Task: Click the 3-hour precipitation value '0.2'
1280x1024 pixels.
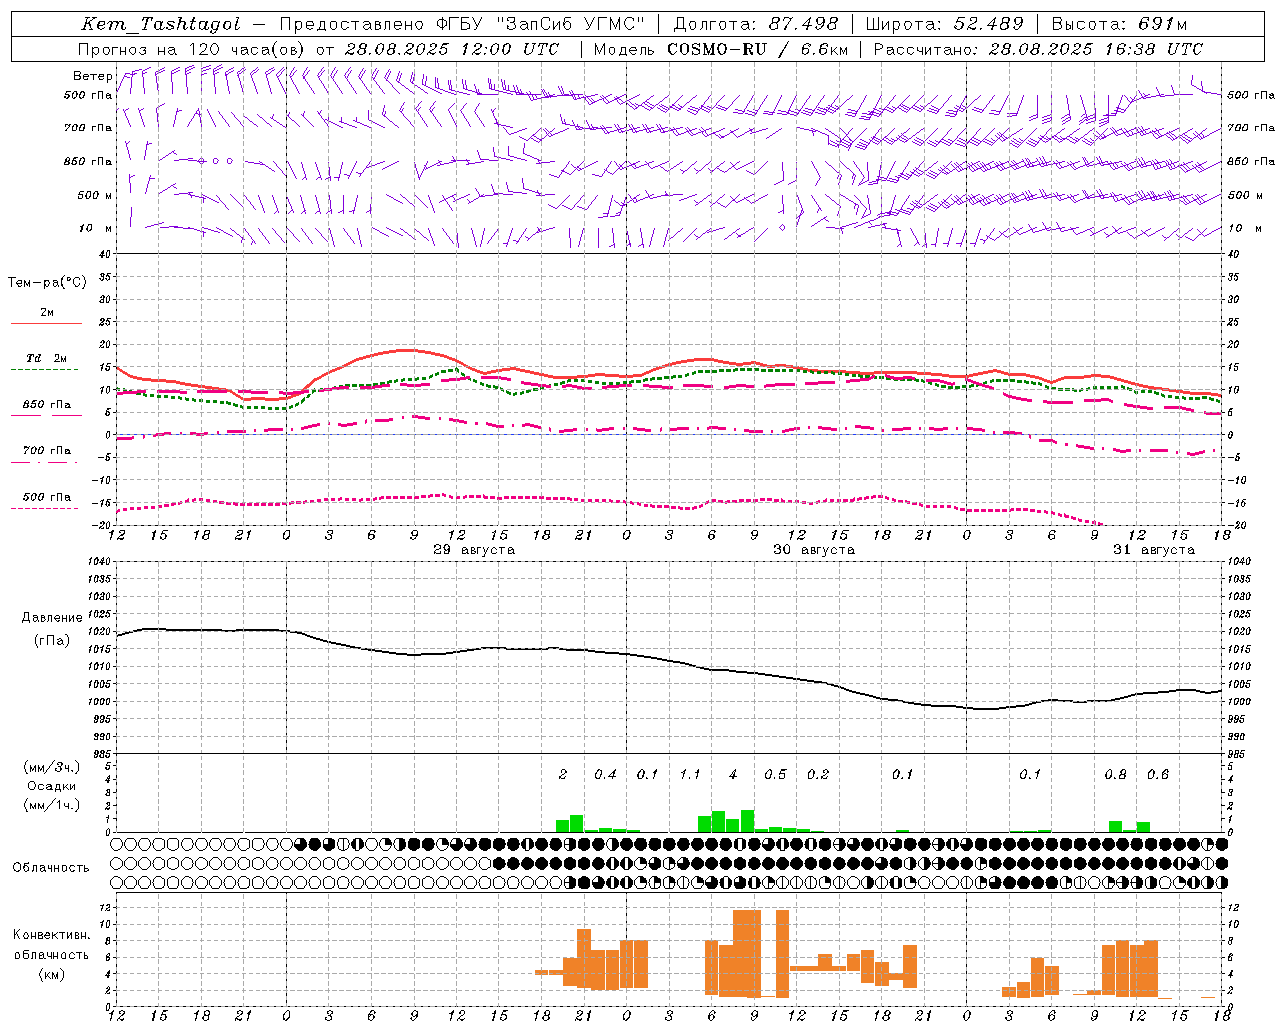Action: [818, 774]
